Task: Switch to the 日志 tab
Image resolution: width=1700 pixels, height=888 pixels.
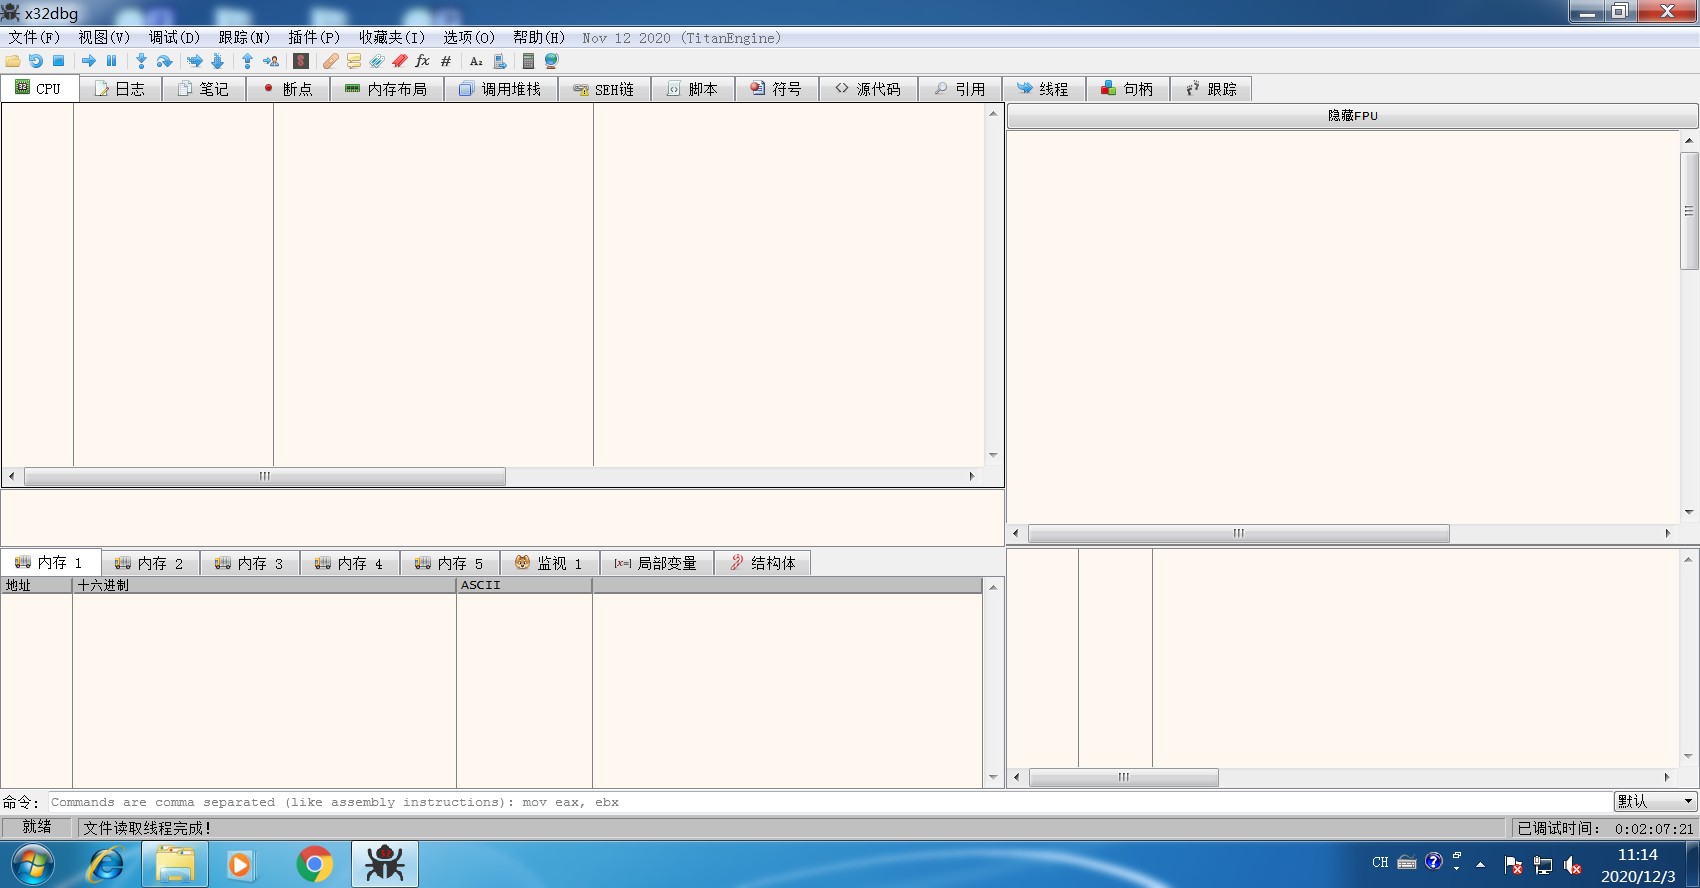Action: (120, 89)
